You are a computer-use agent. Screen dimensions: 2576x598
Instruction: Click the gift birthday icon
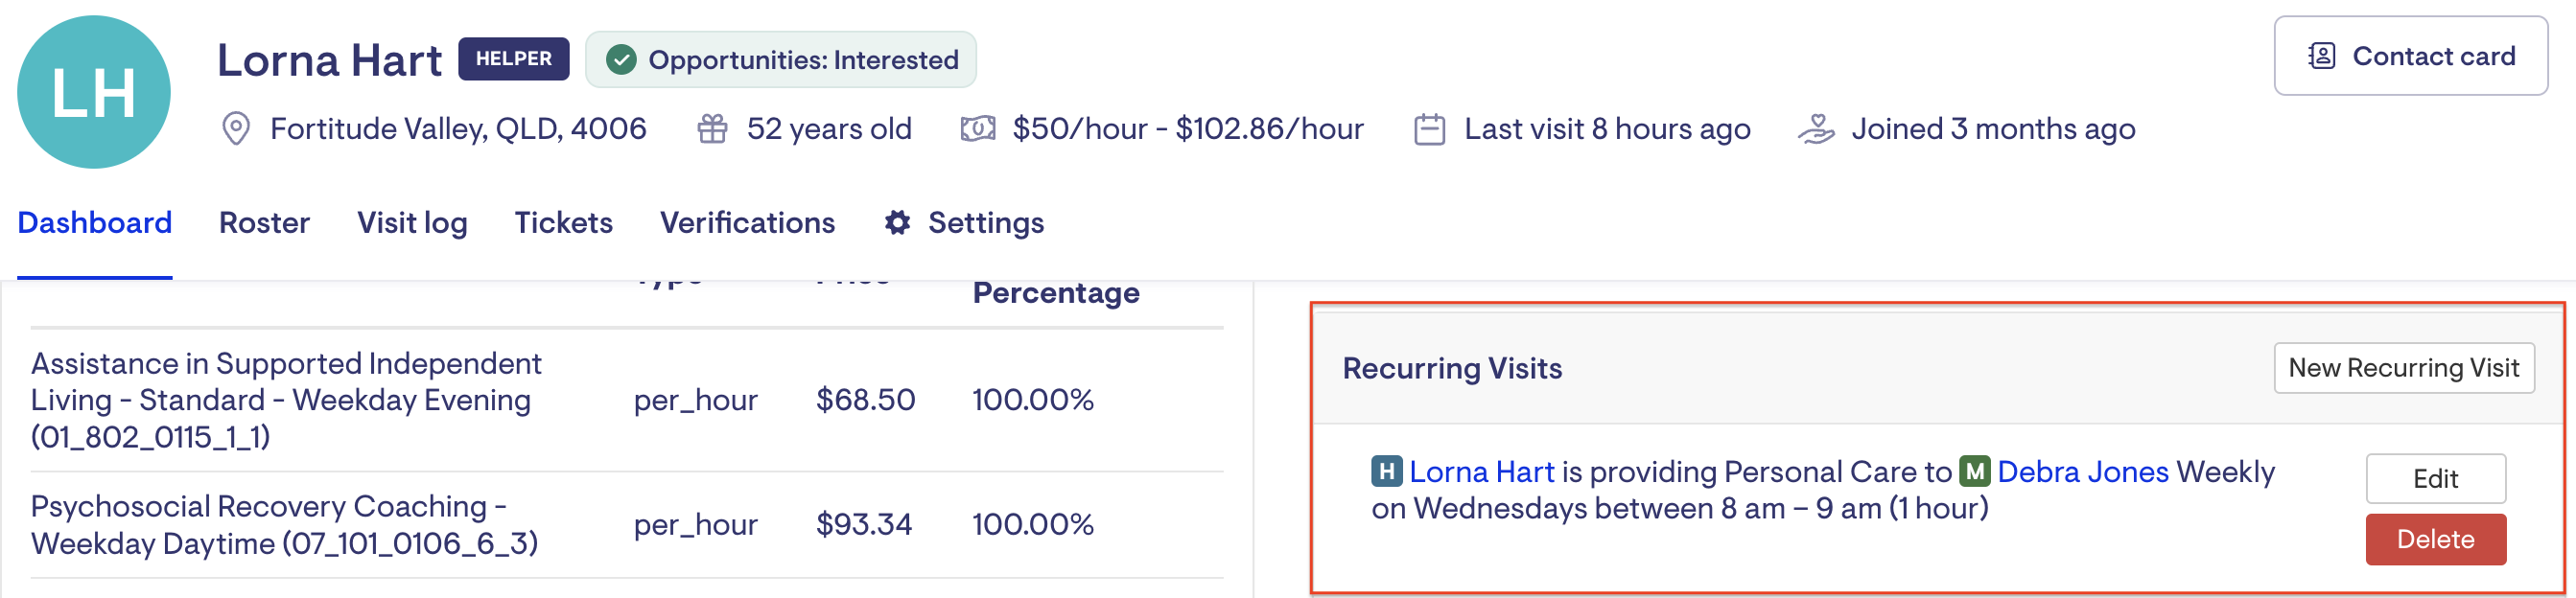[712, 129]
